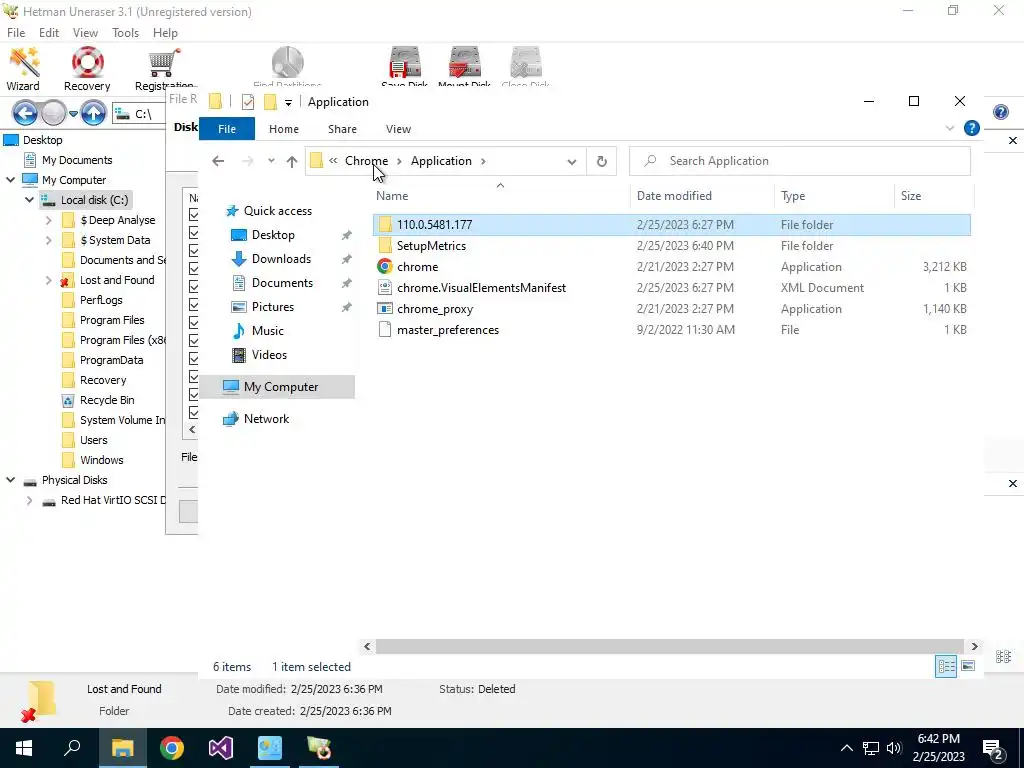Select the 110.0.5481.177 folder row
The height and width of the screenshot is (768, 1024).
[673, 225]
